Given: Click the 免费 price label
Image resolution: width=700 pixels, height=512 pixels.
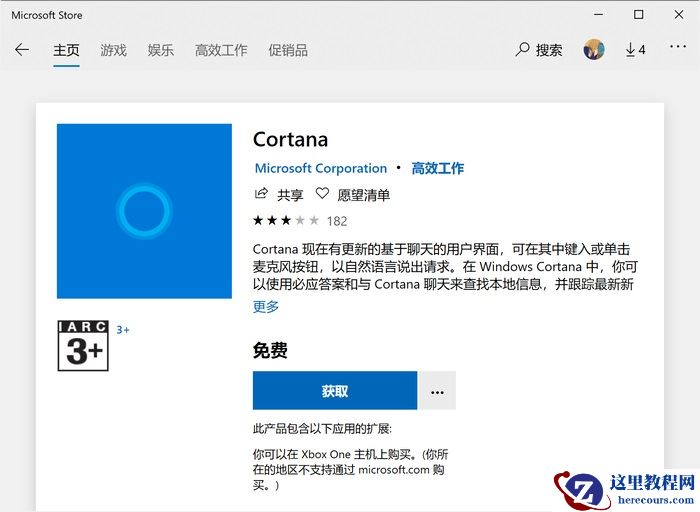Looking at the screenshot, I should tap(270, 350).
